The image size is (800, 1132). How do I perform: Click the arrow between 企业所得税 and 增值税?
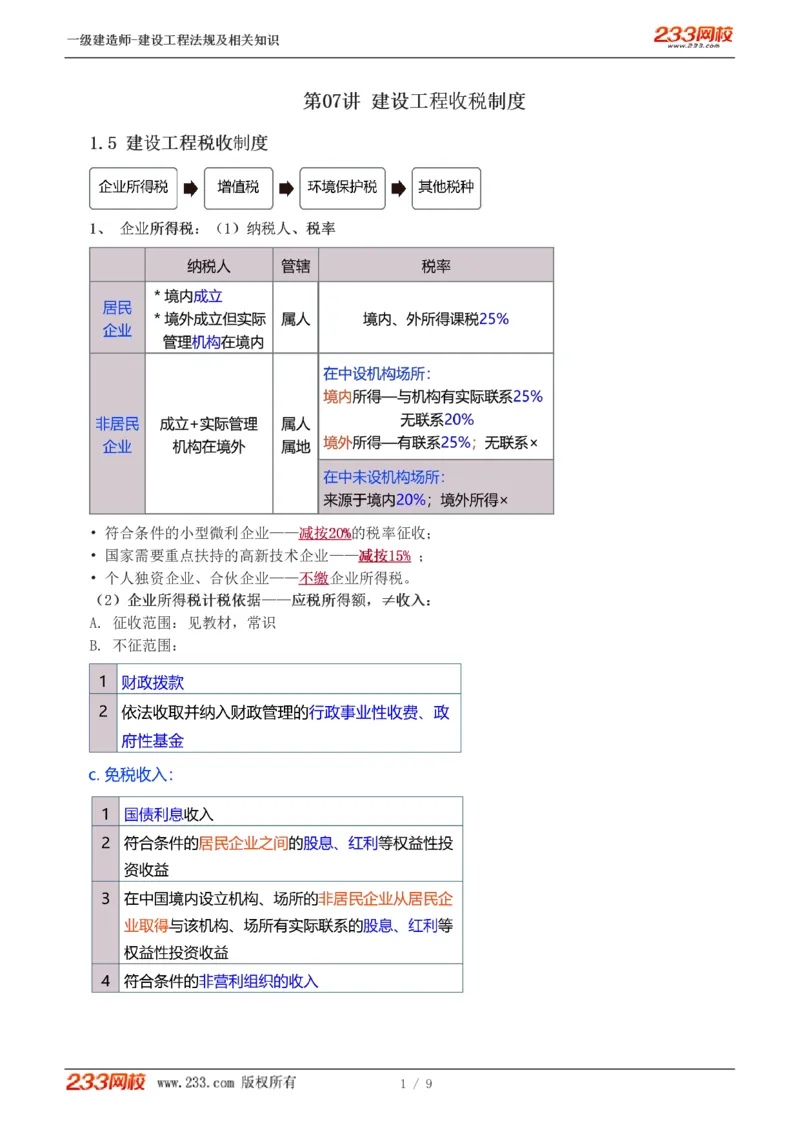(188, 188)
